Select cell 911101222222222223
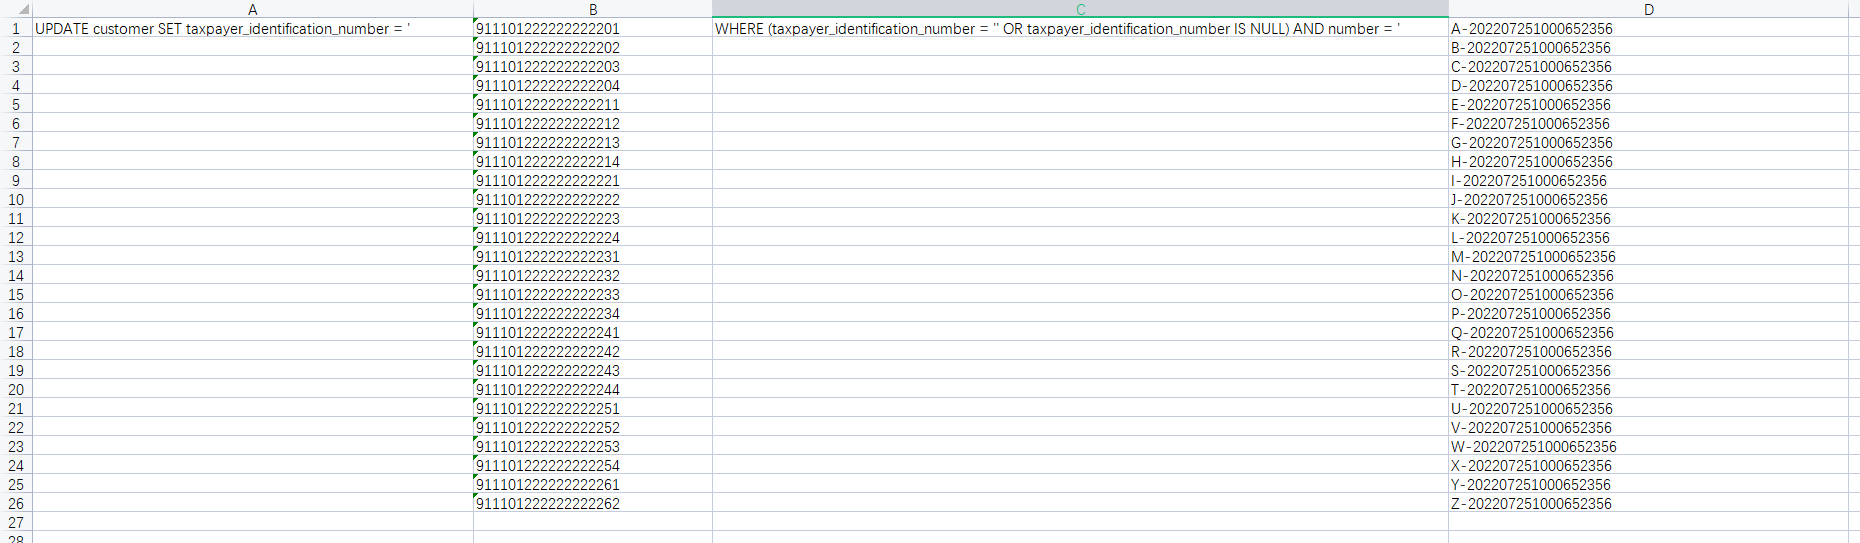 [x=593, y=218]
